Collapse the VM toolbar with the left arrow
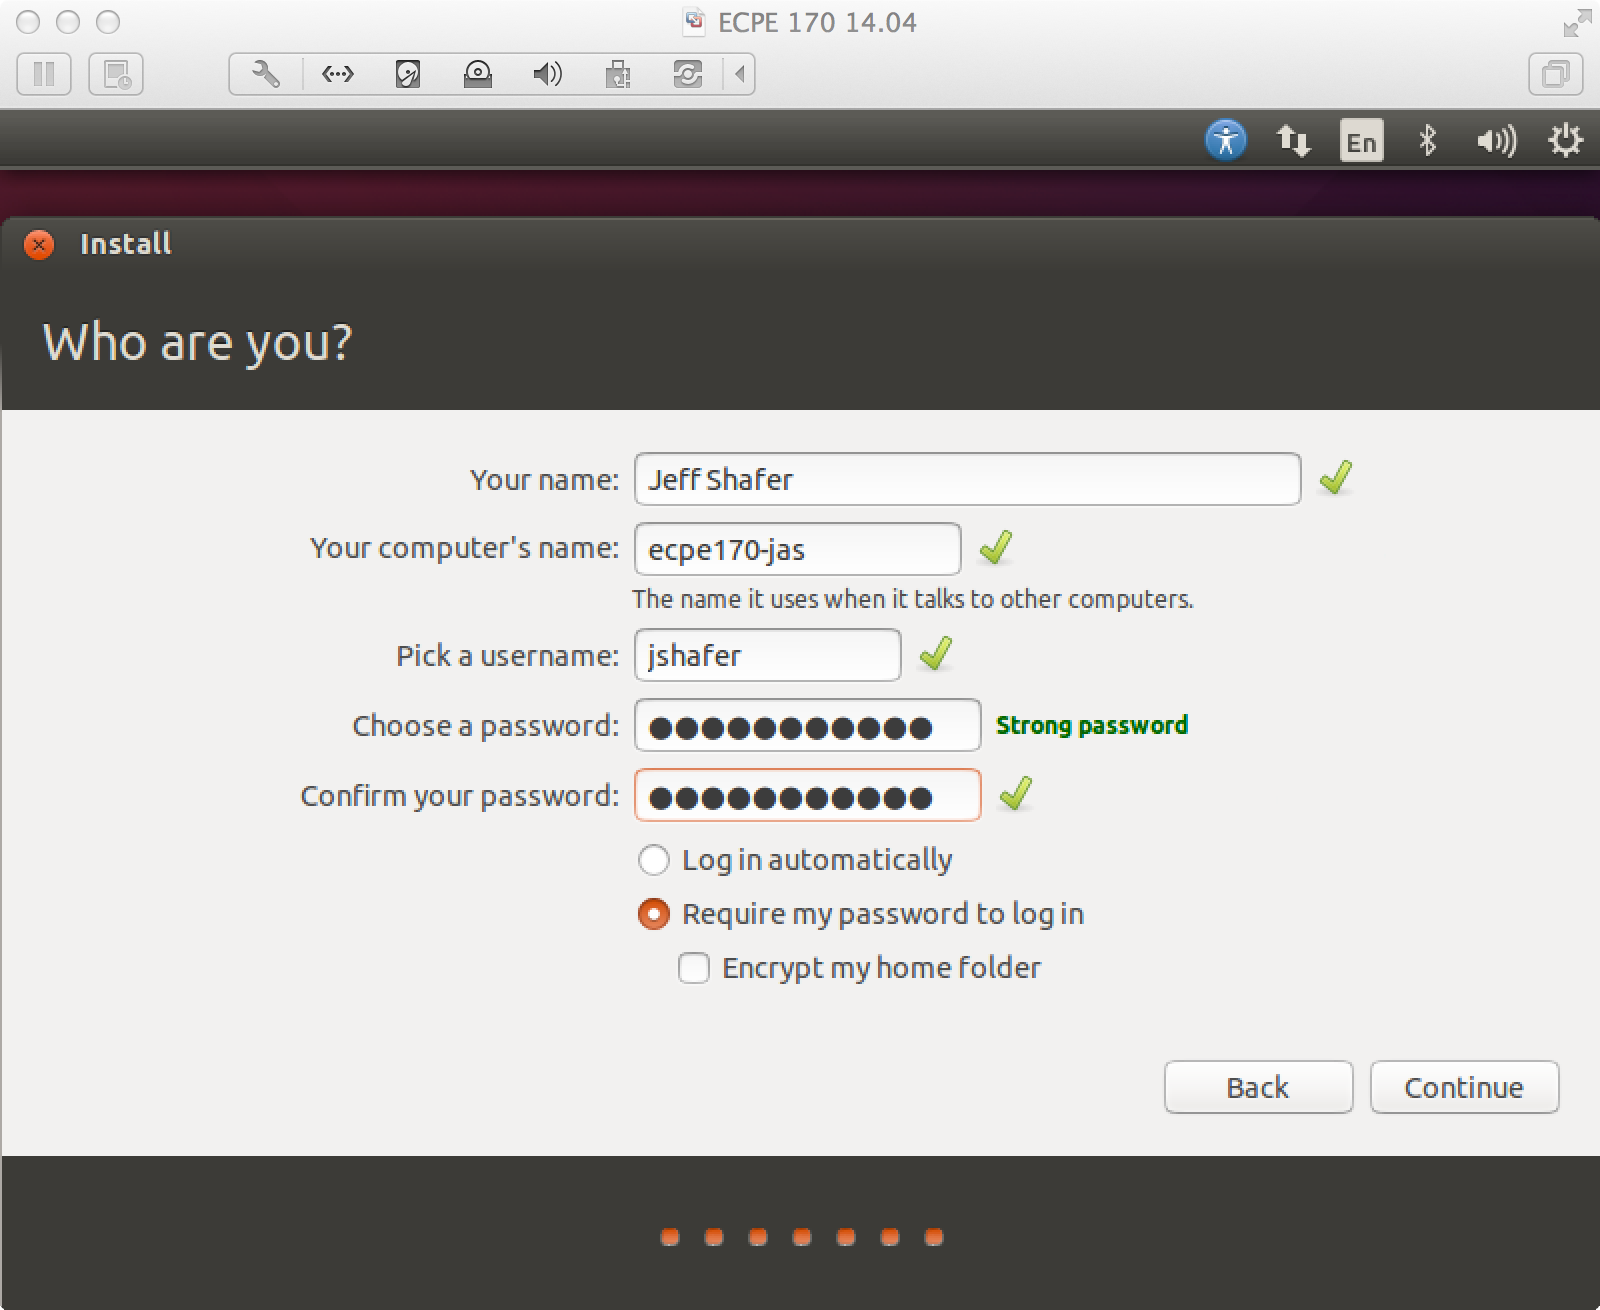Image resolution: width=1600 pixels, height=1310 pixels. [738, 73]
